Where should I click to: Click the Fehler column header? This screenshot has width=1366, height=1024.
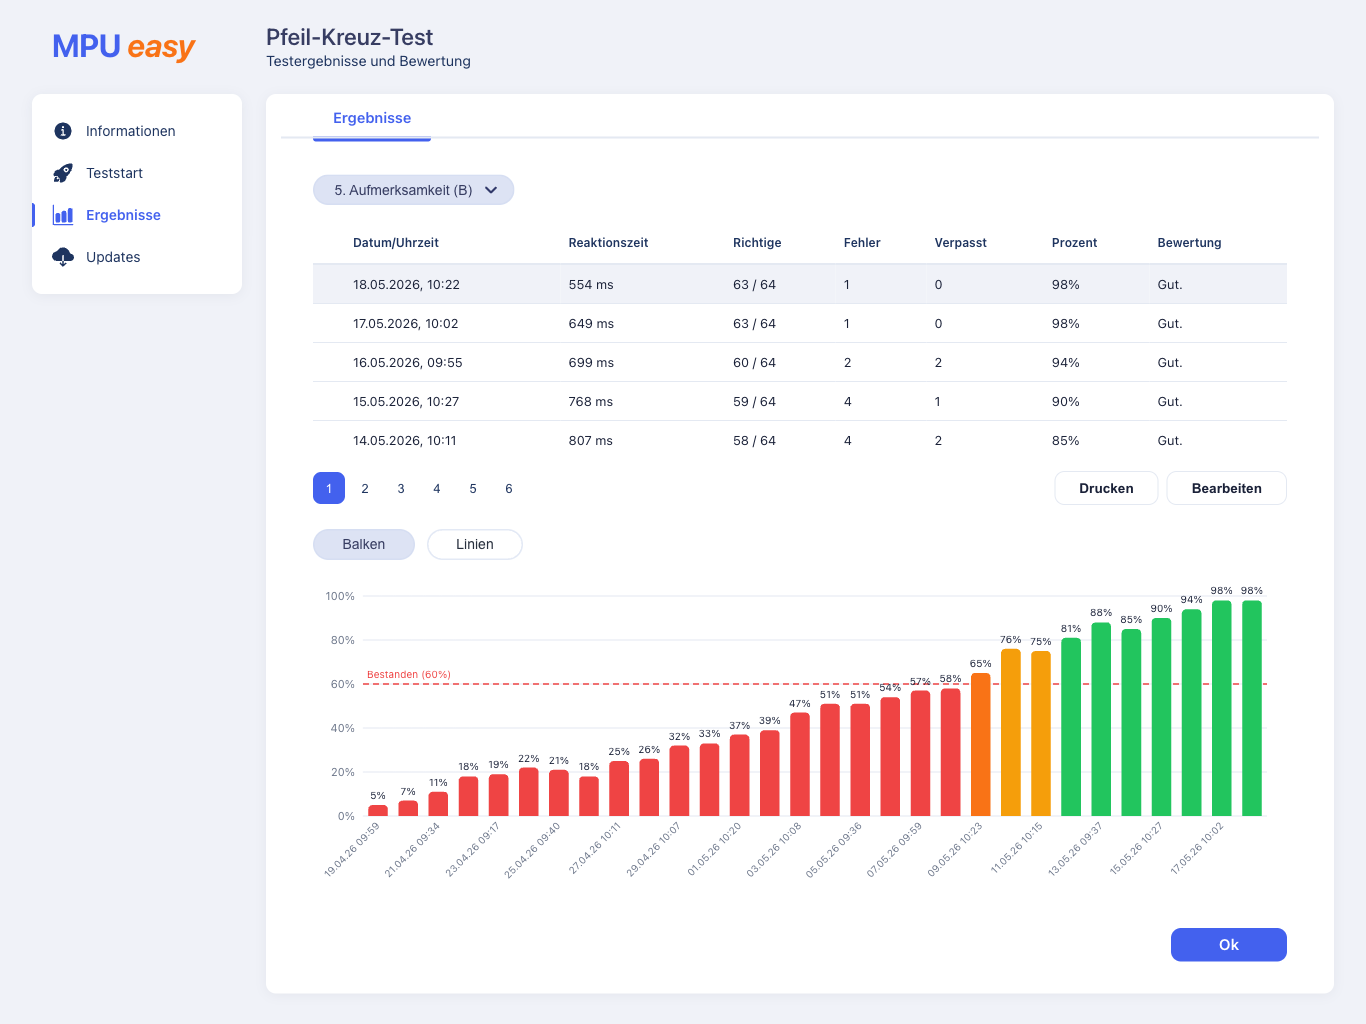tap(862, 243)
